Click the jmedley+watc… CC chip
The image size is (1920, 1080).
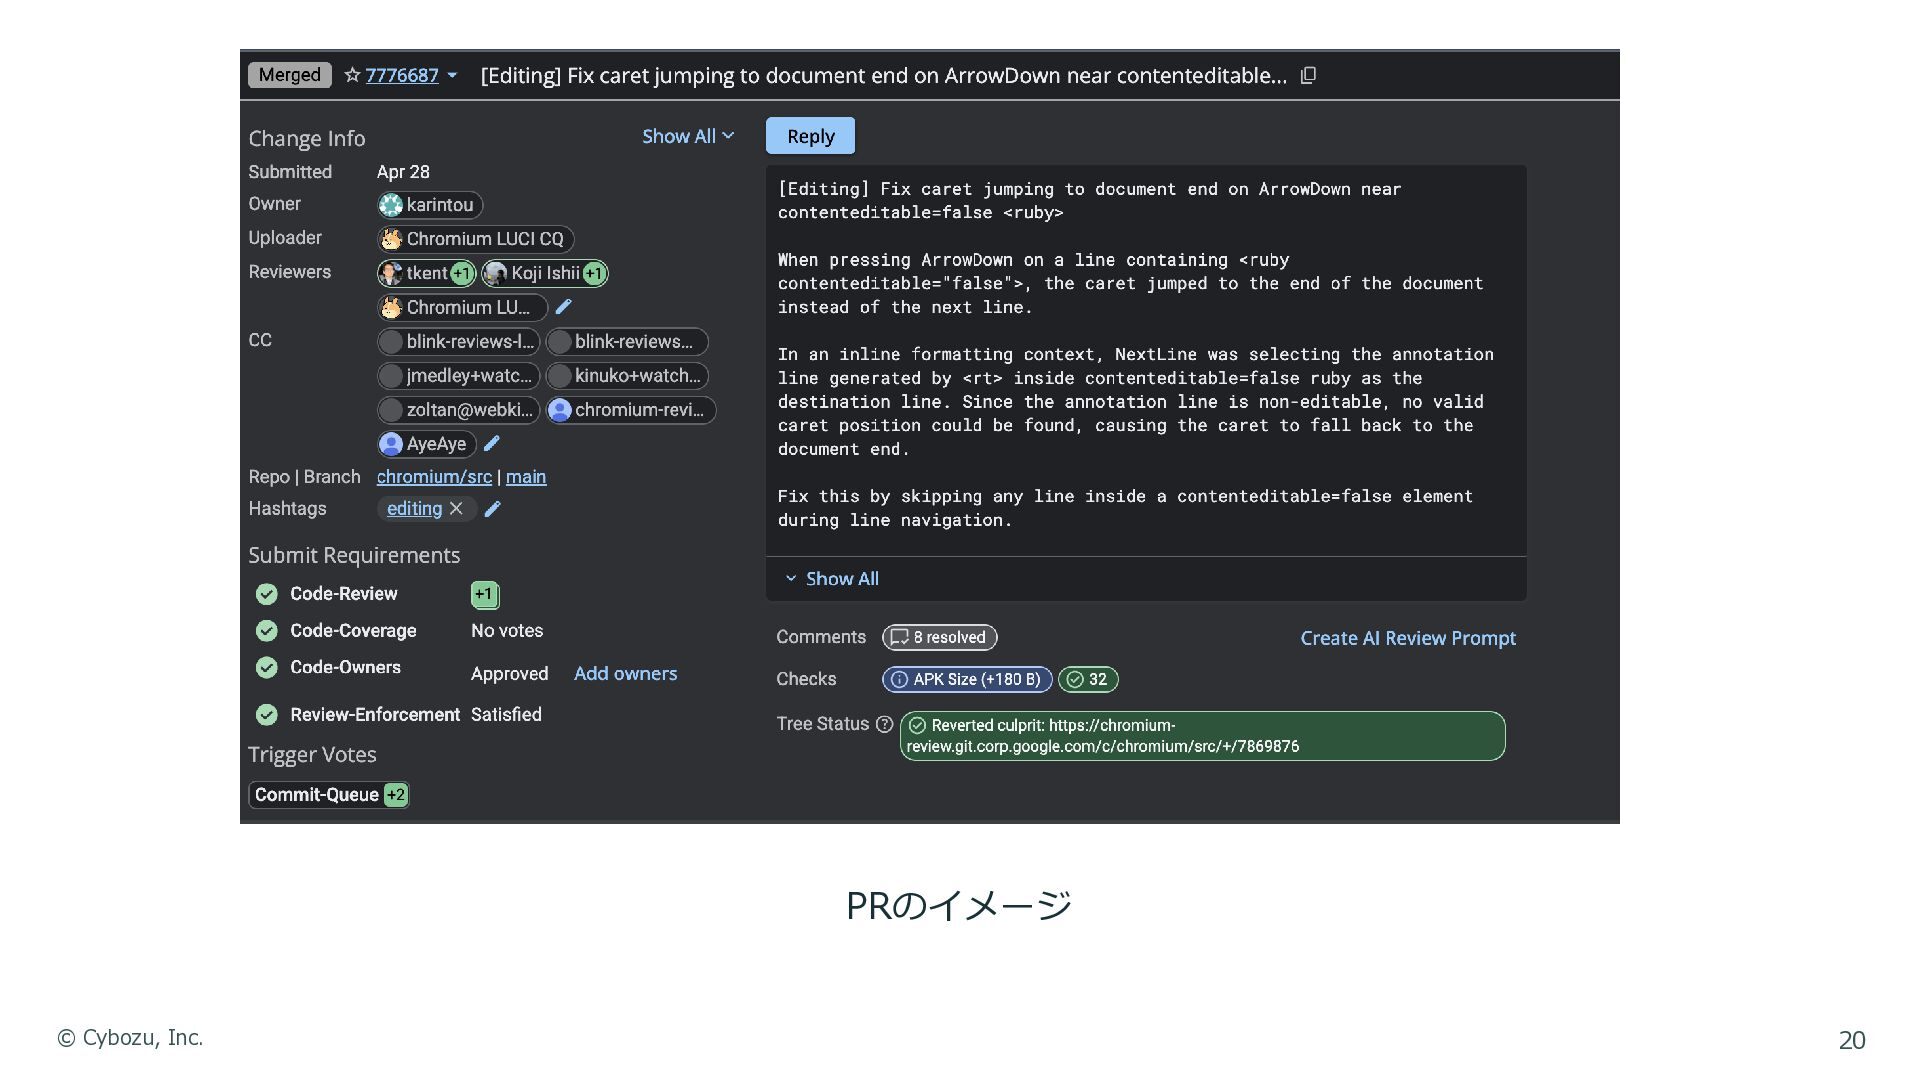tap(458, 376)
